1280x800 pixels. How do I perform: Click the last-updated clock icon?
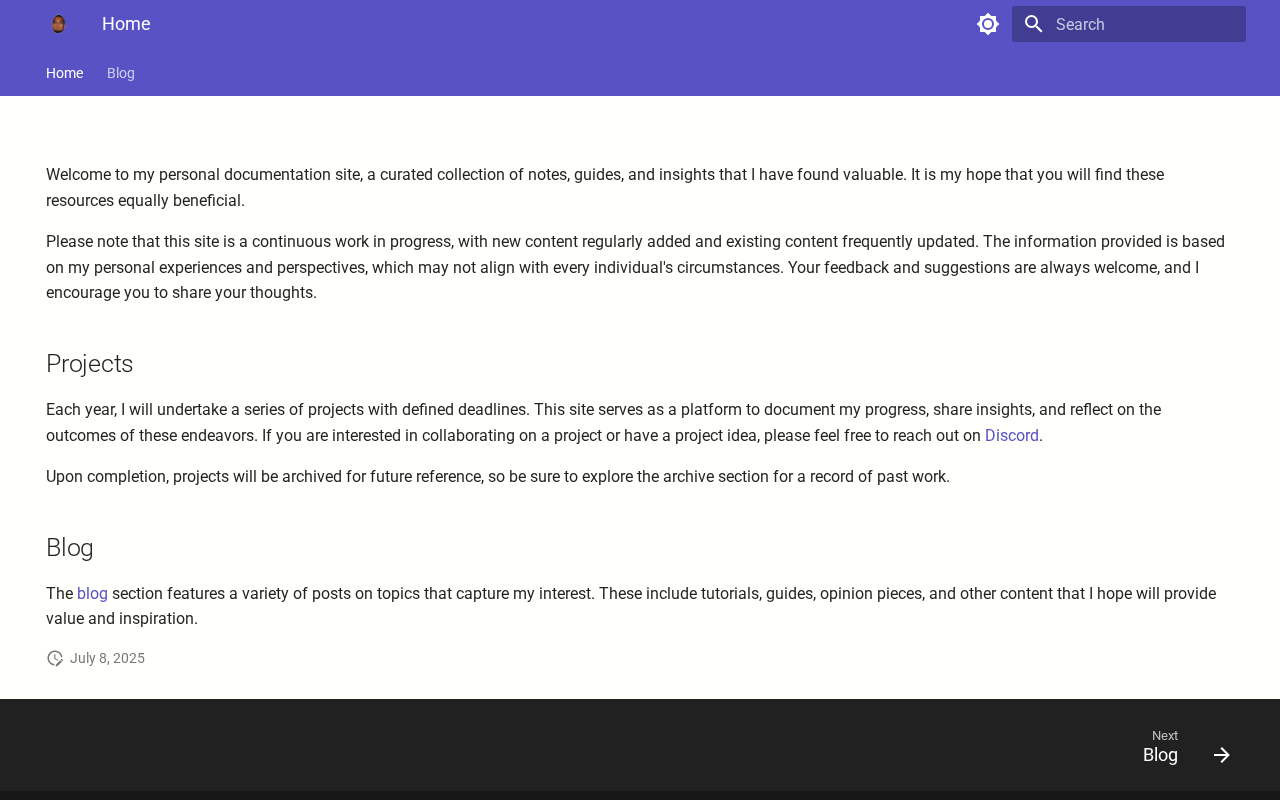tap(55, 658)
